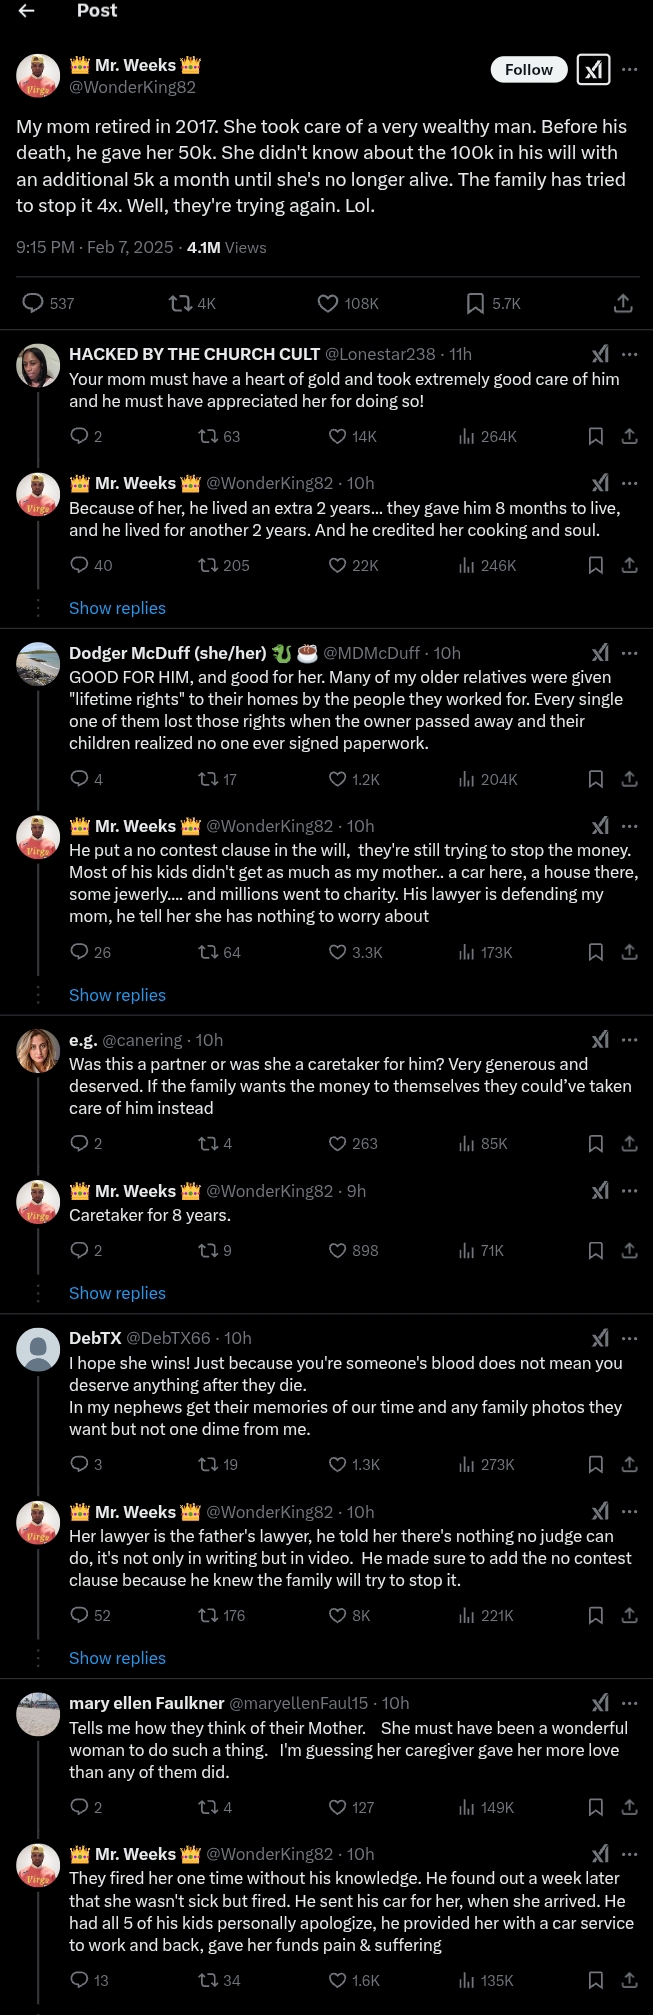This screenshot has height=2015, width=653.
Task: Open more options menu on main post
Action: click(x=629, y=69)
